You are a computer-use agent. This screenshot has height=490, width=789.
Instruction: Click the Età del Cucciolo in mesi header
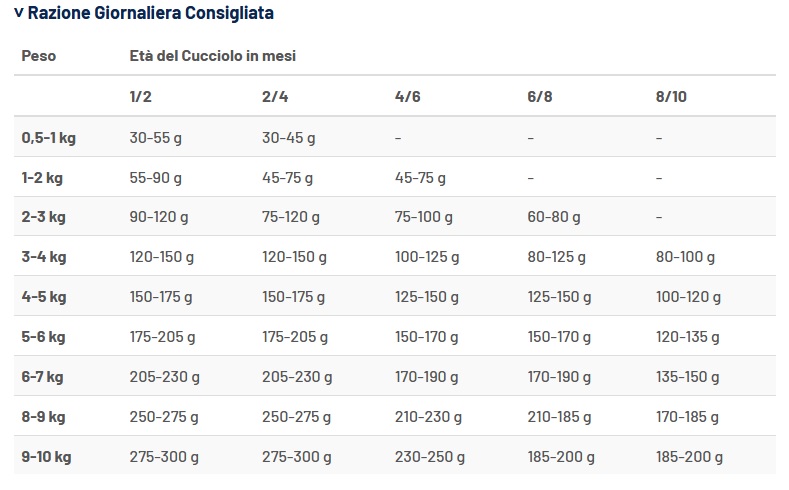coord(212,56)
